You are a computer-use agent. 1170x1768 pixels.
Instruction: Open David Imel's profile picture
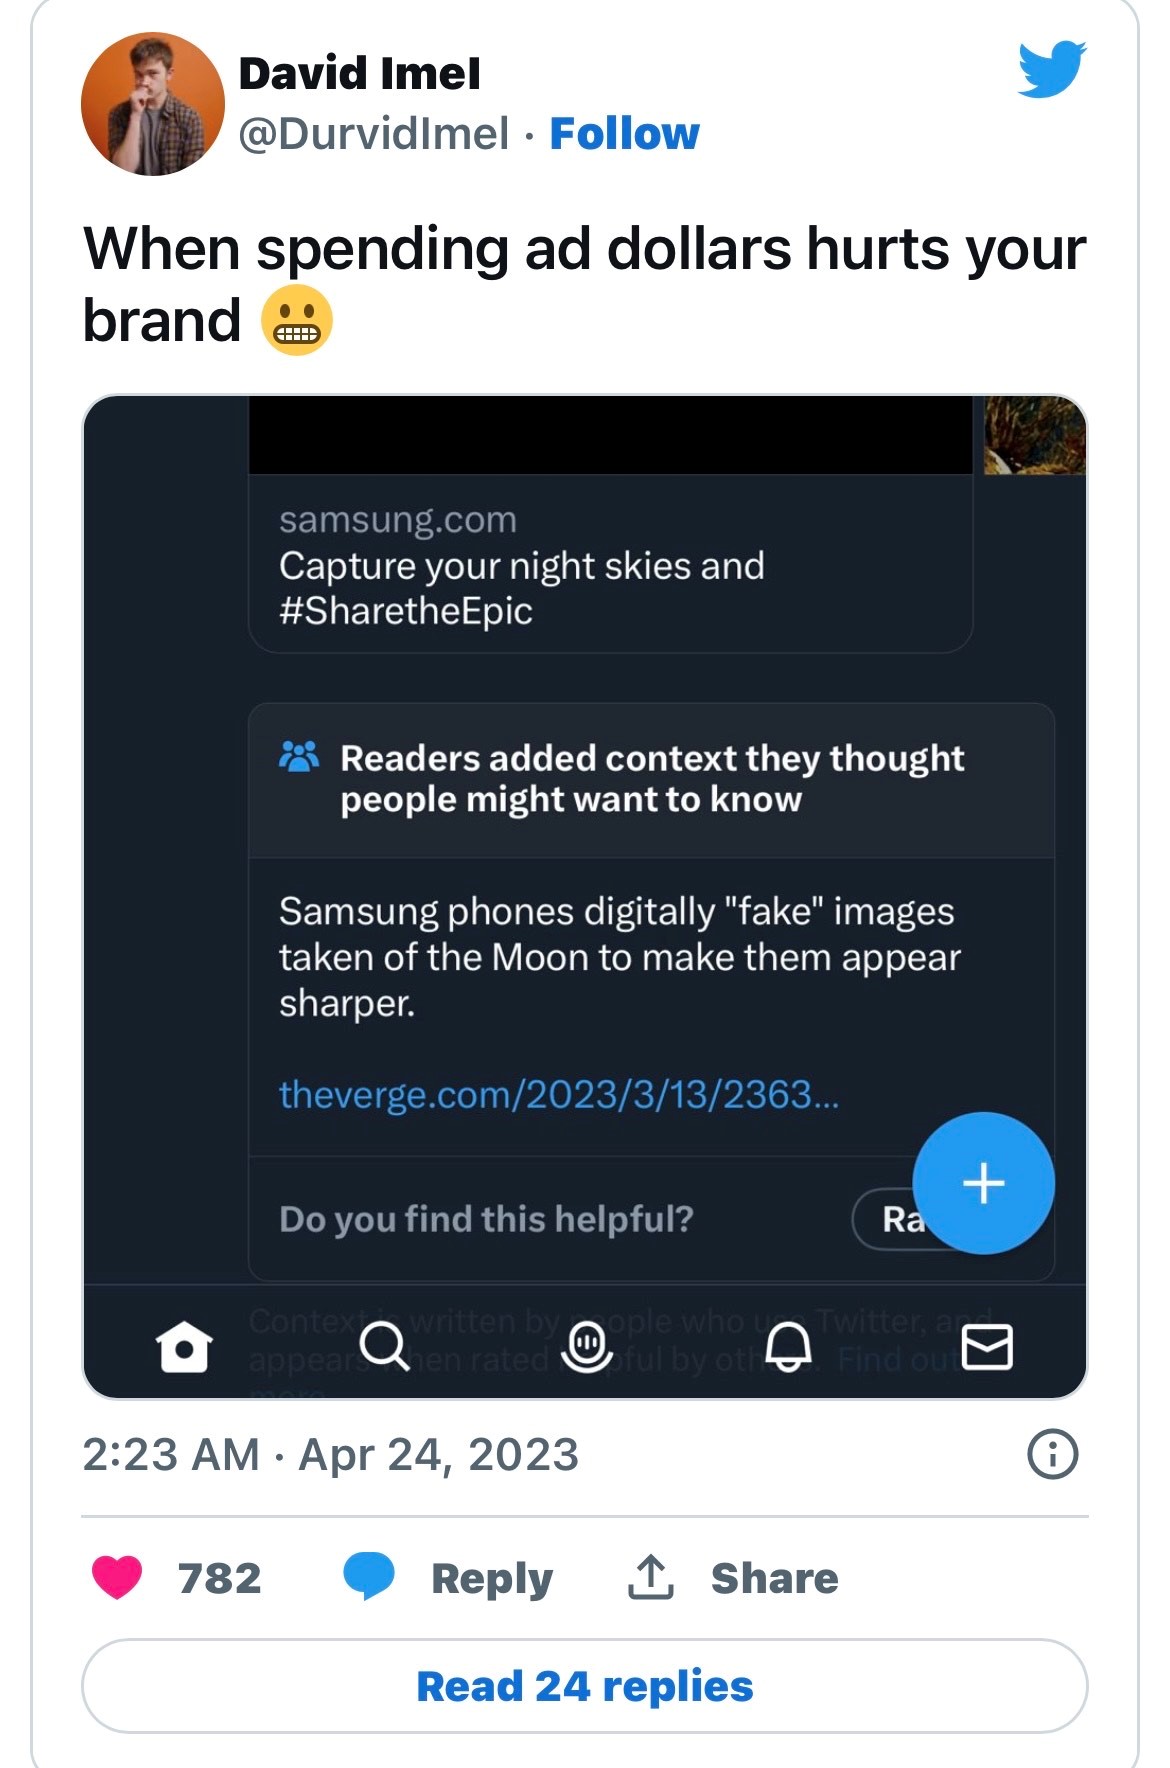(x=152, y=104)
